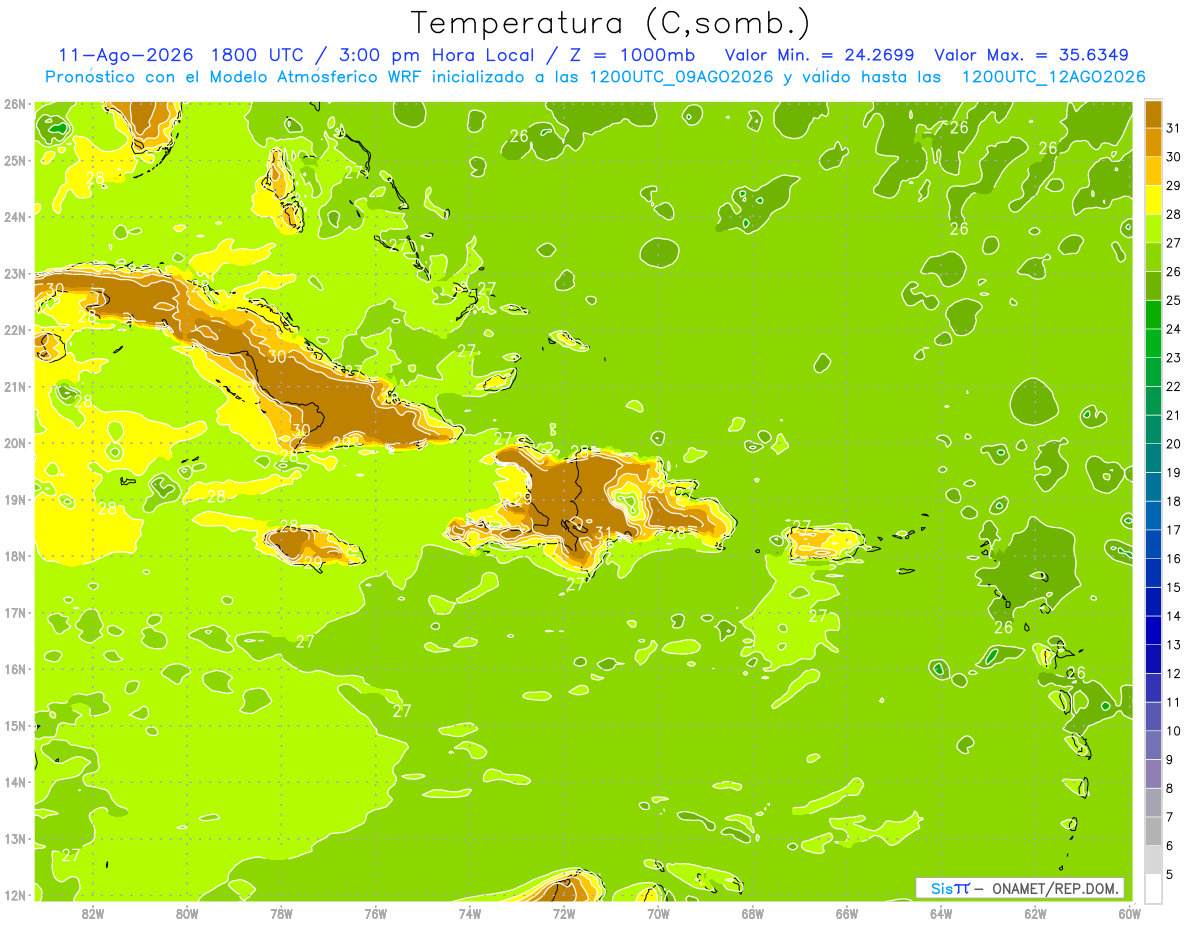Click the longitude label "72W"
This screenshot has height=927, width=1200.
pos(564,914)
